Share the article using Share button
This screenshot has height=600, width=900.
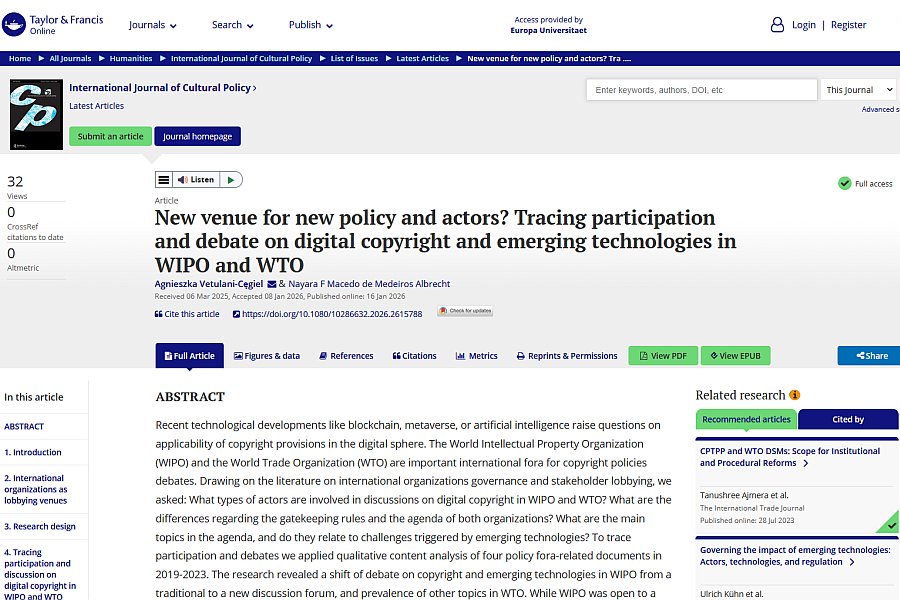tap(869, 356)
